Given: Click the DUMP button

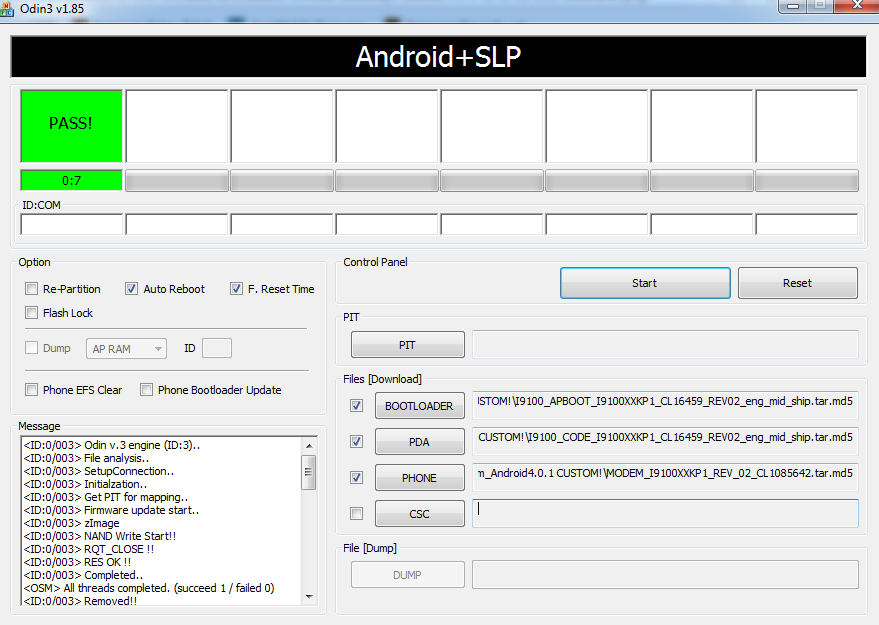Looking at the screenshot, I should click(x=408, y=575).
